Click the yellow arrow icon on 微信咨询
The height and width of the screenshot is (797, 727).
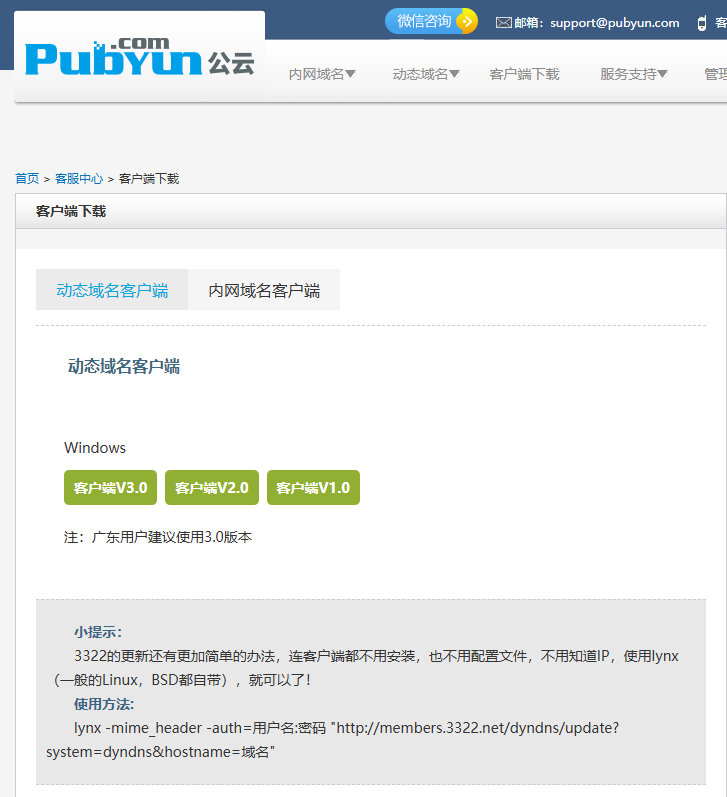pos(466,21)
